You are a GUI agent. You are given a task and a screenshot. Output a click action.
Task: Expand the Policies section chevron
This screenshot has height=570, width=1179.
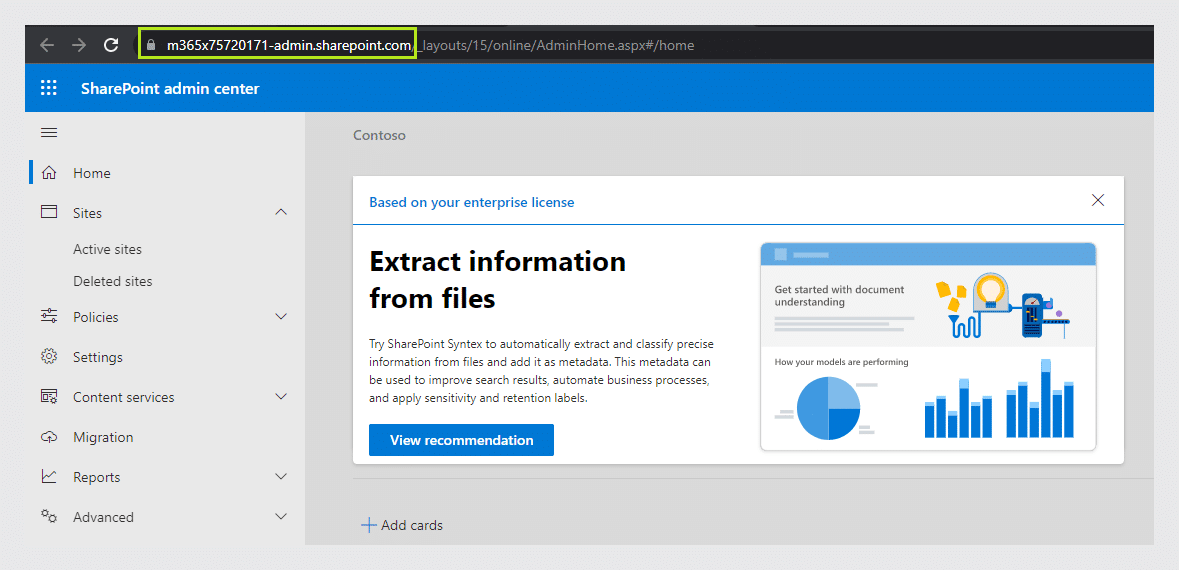click(281, 317)
